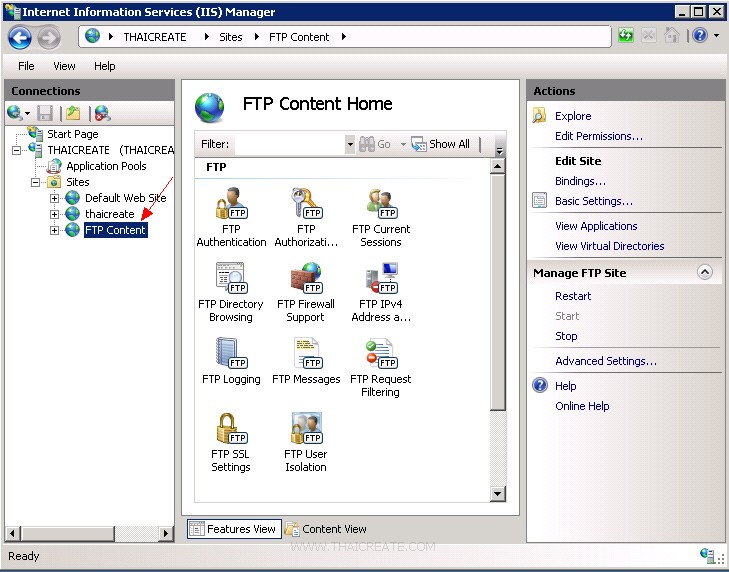Click in the Filter input field
729x572 pixels.
point(290,144)
